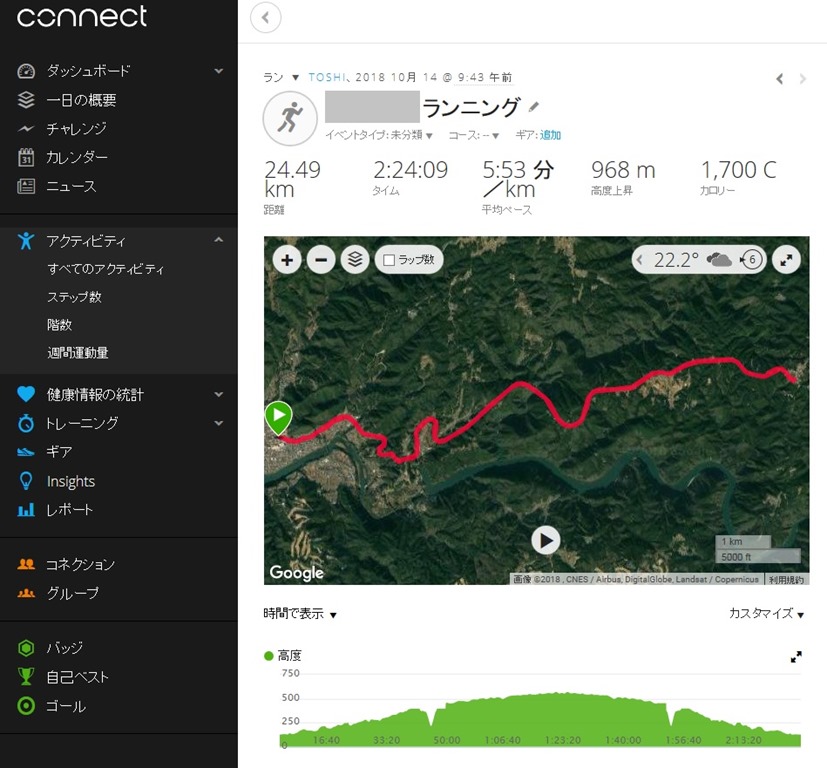The height and width of the screenshot is (768, 827).
Task: Zoom in on the map with plus button
Action: [287, 260]
